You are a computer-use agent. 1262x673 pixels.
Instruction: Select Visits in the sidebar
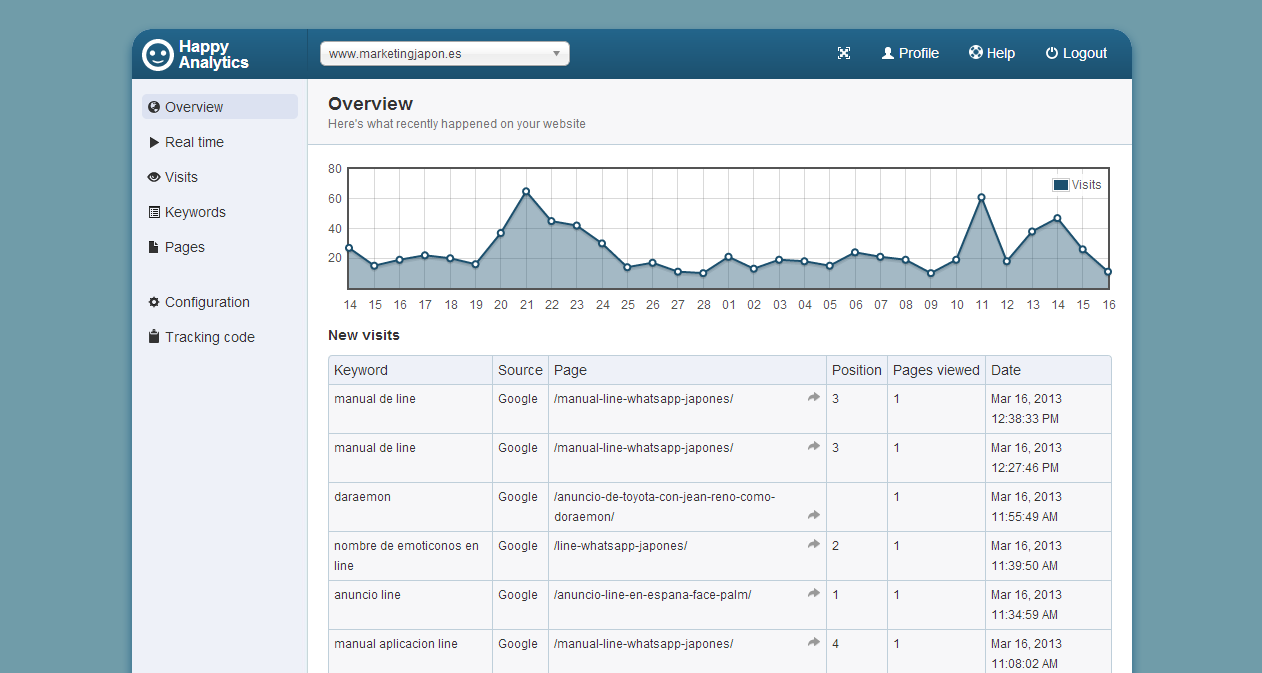pos(181,177)
